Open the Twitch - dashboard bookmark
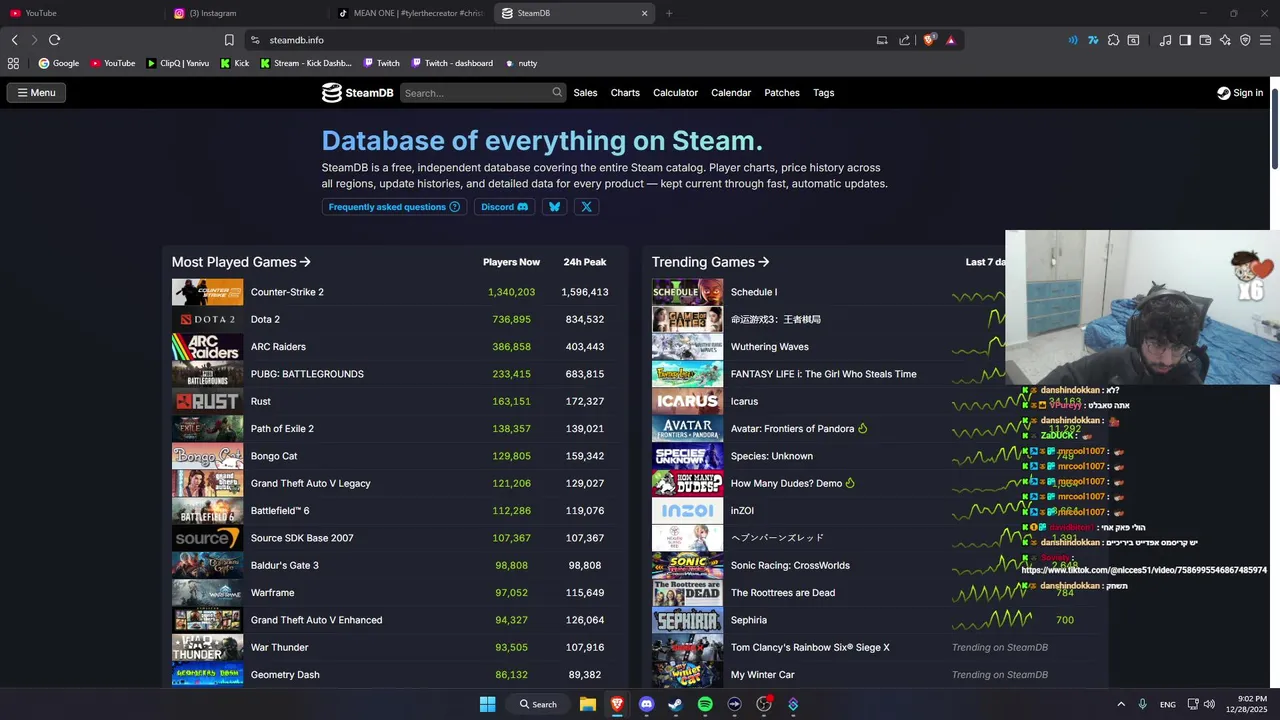1280x720 pixels. pyautogui.click(x=452, y=63)
